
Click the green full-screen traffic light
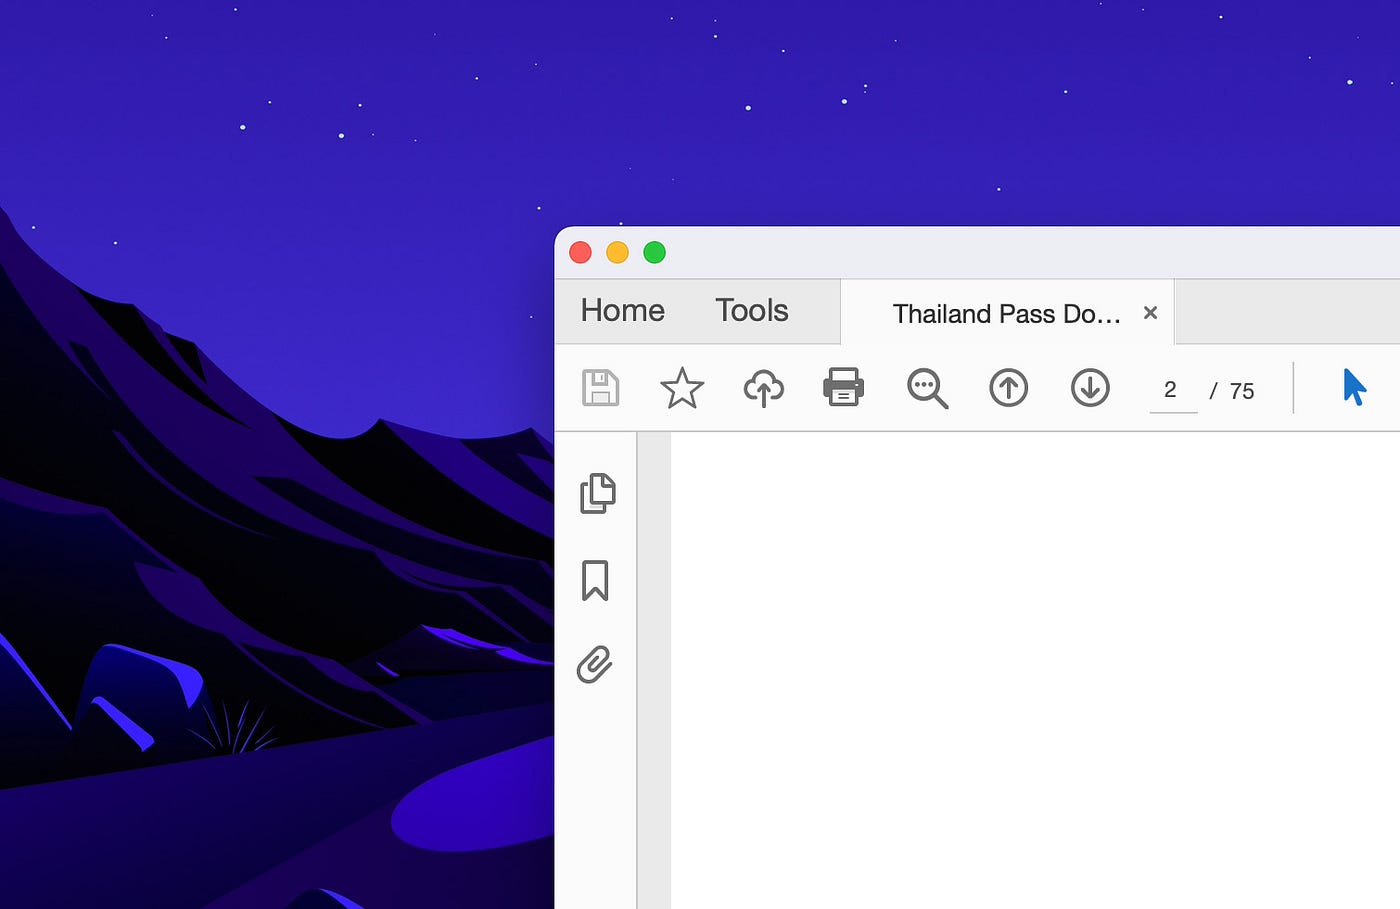pyautogui.click(x=655, y=252)
